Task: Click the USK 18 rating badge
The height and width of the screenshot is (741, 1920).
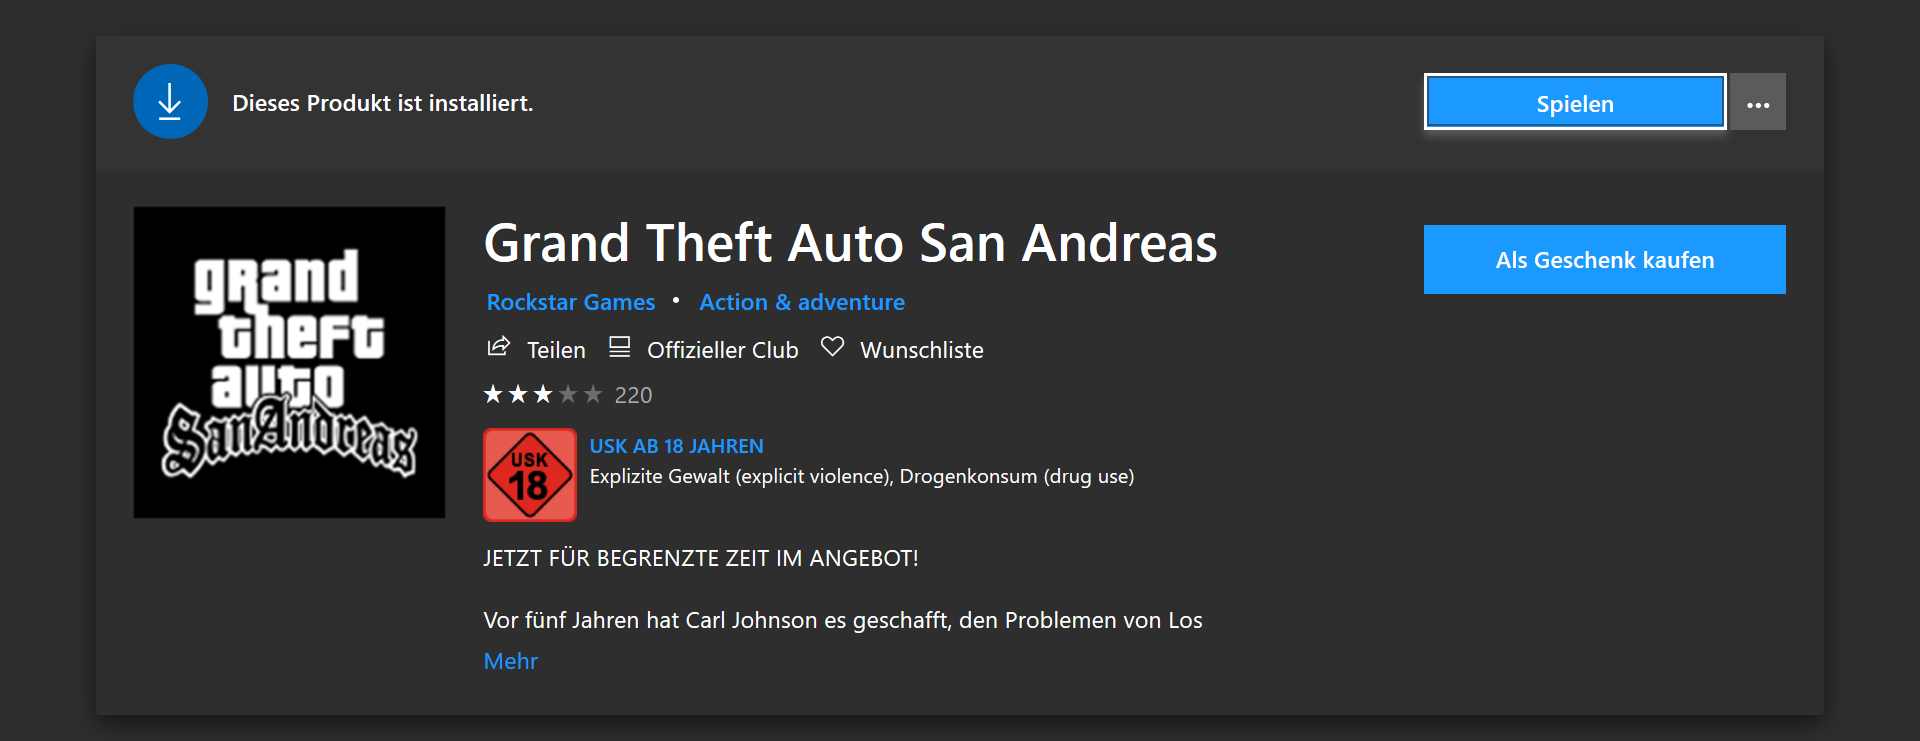Action: [x=530, y=475]
